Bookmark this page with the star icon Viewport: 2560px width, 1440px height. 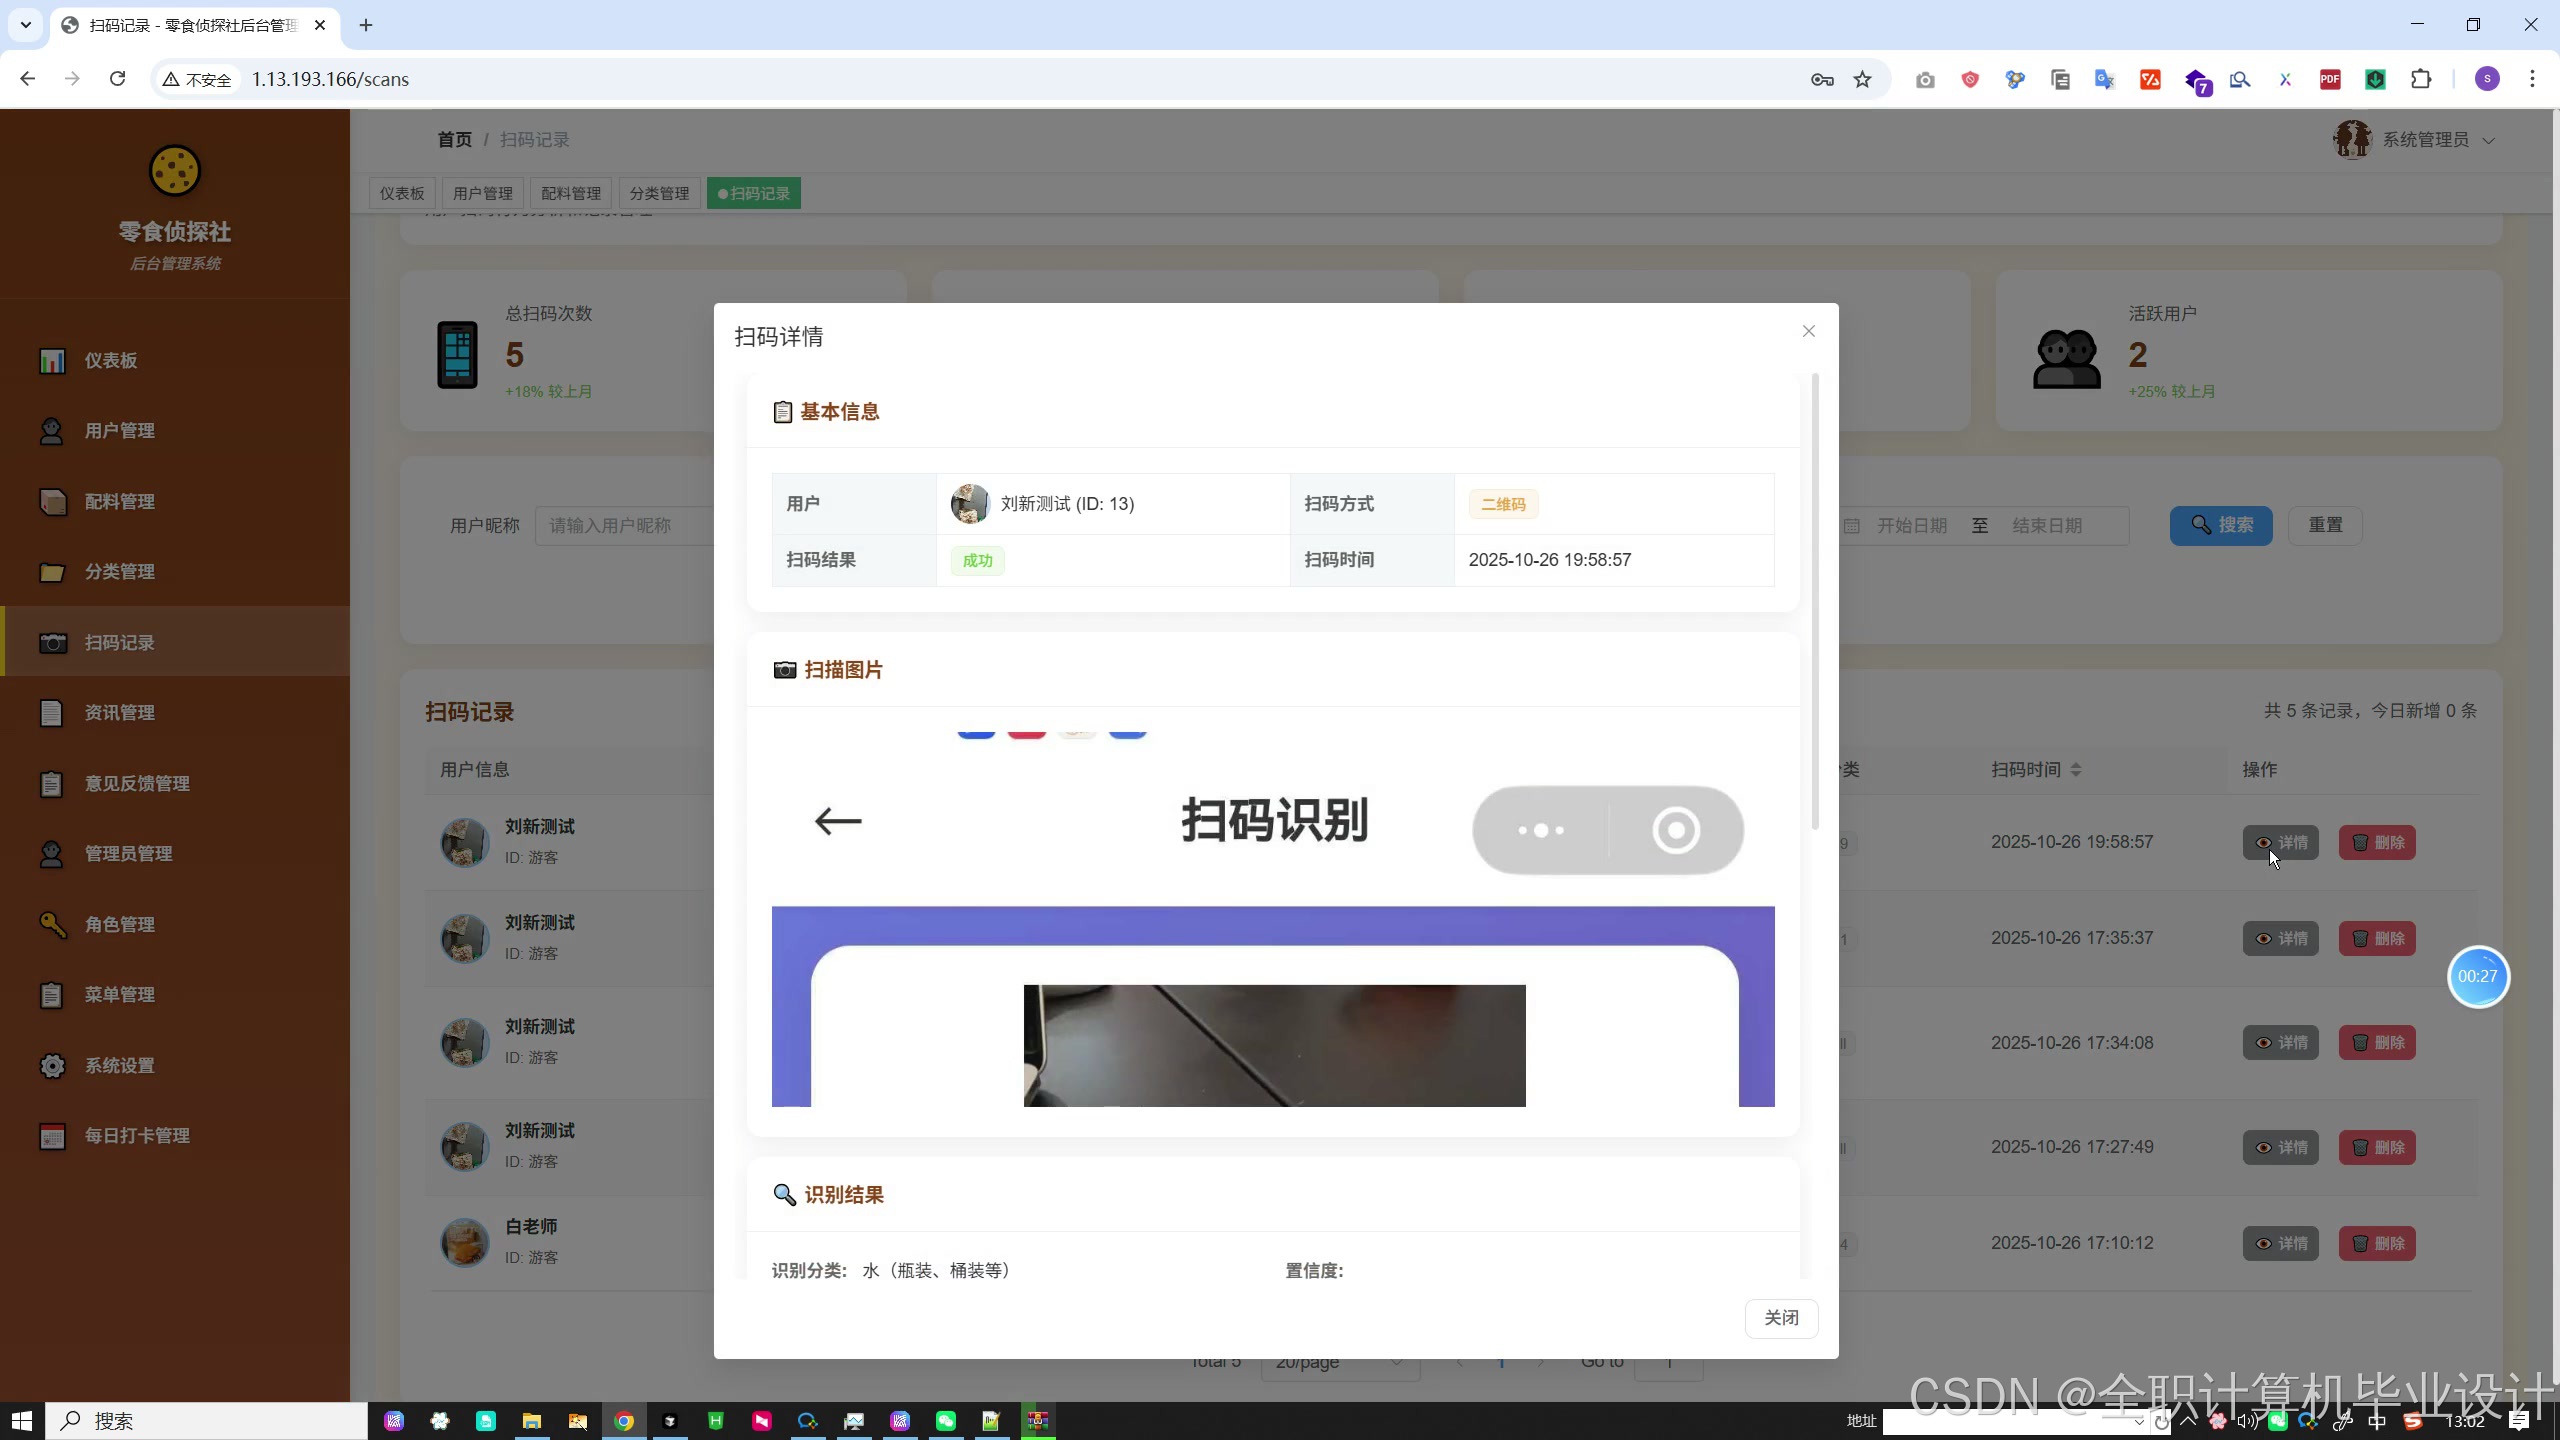(1862, 79)
